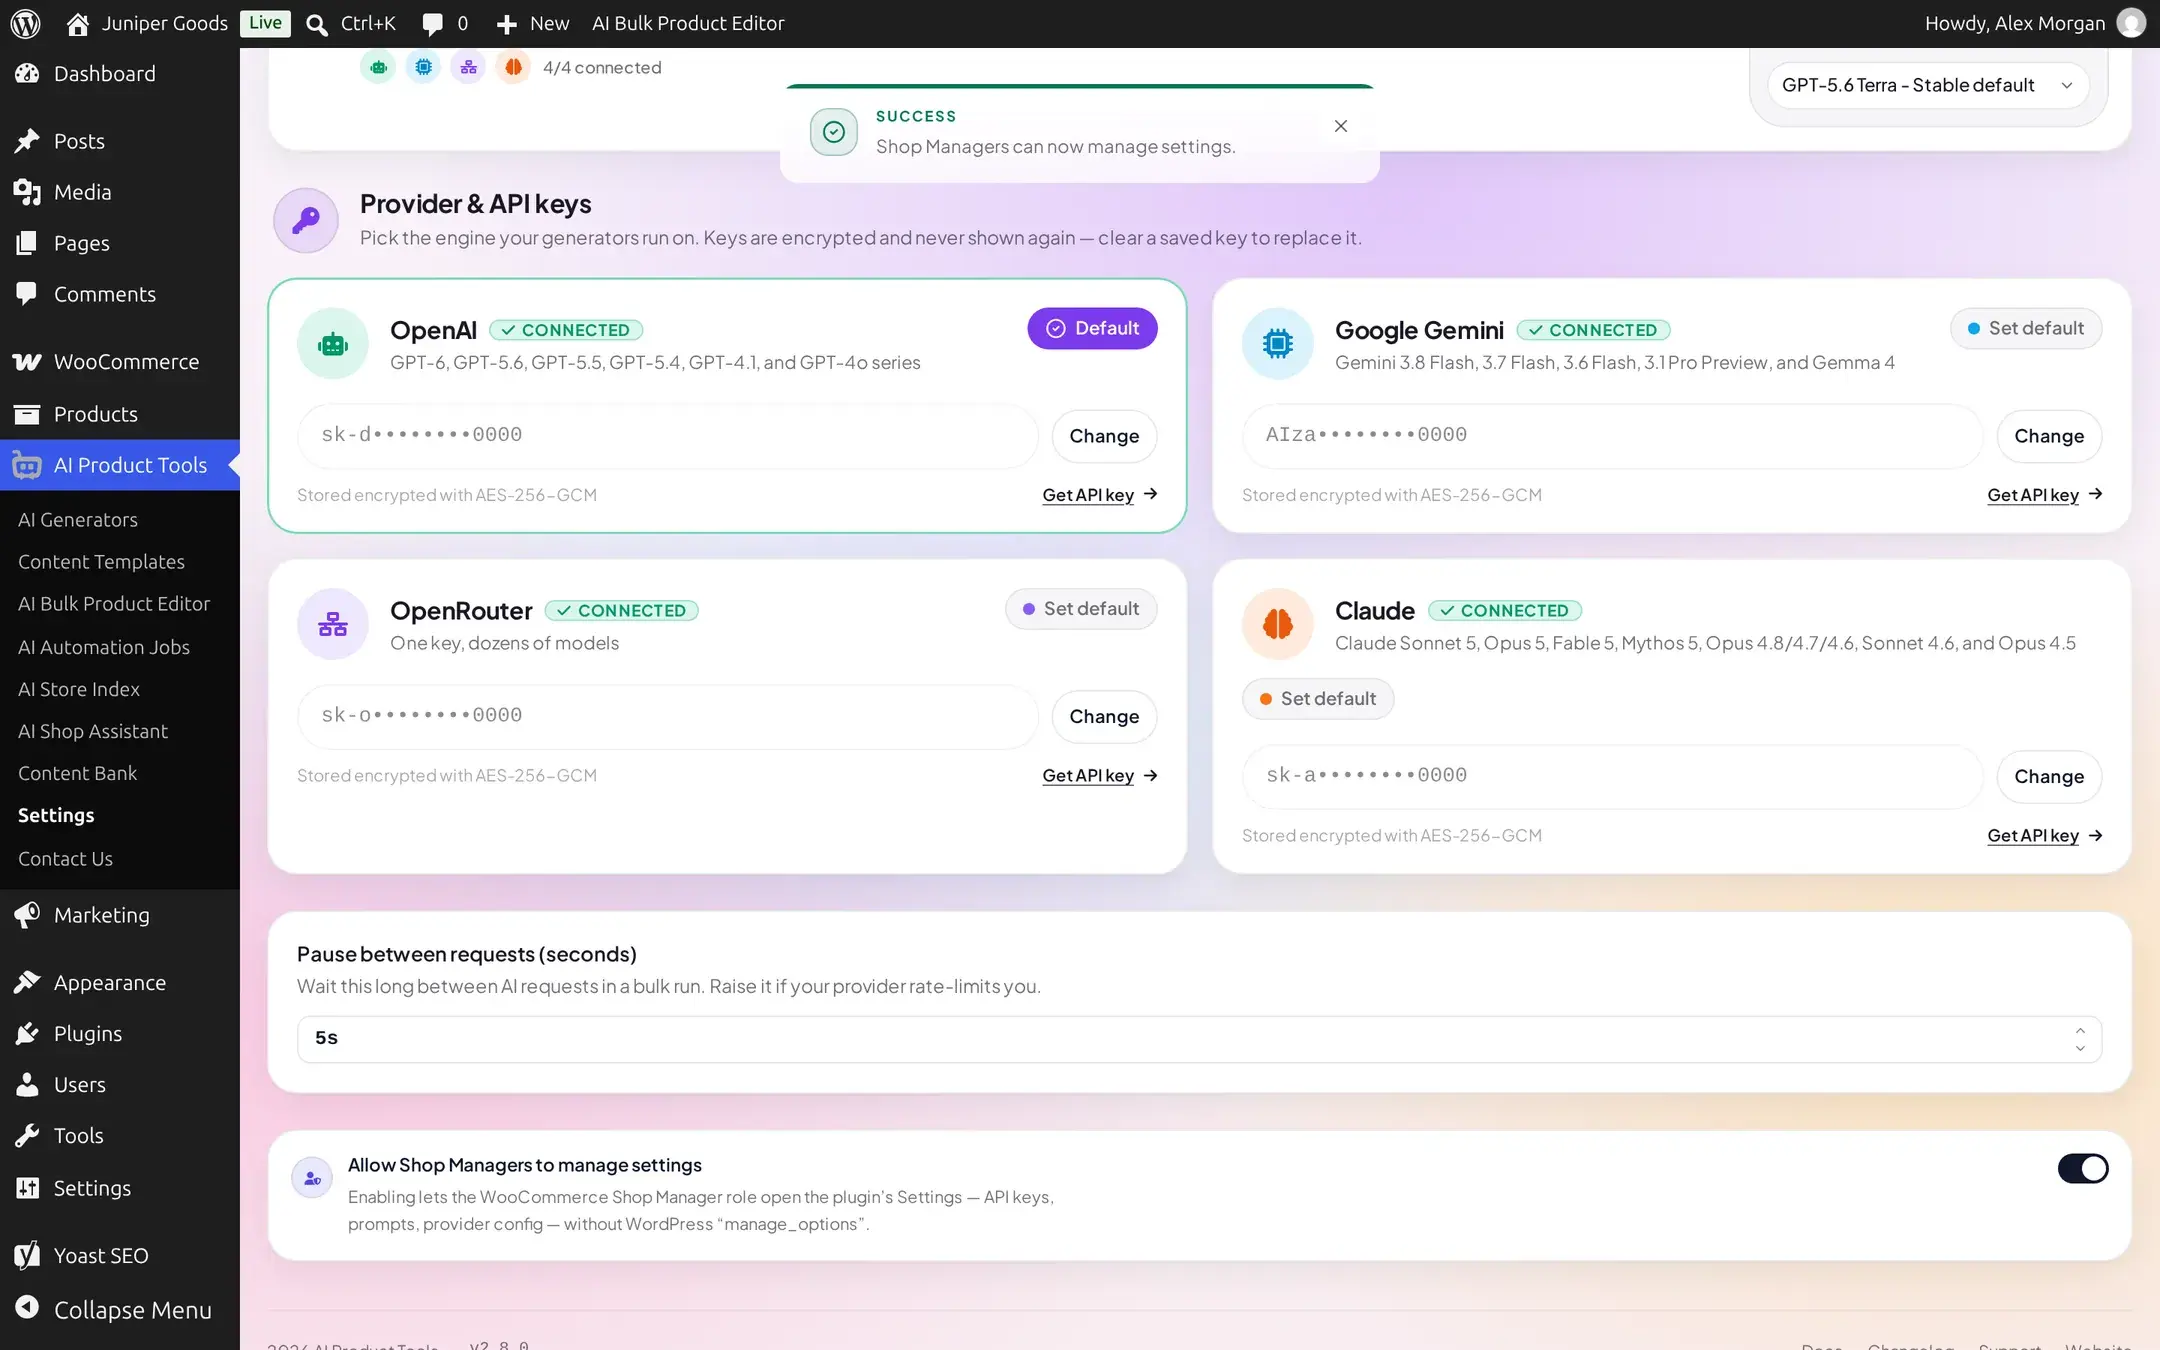The width and height of the screenshot is (2160, 1350).
Task: Dismiss the success notification
Action: 1341,126
